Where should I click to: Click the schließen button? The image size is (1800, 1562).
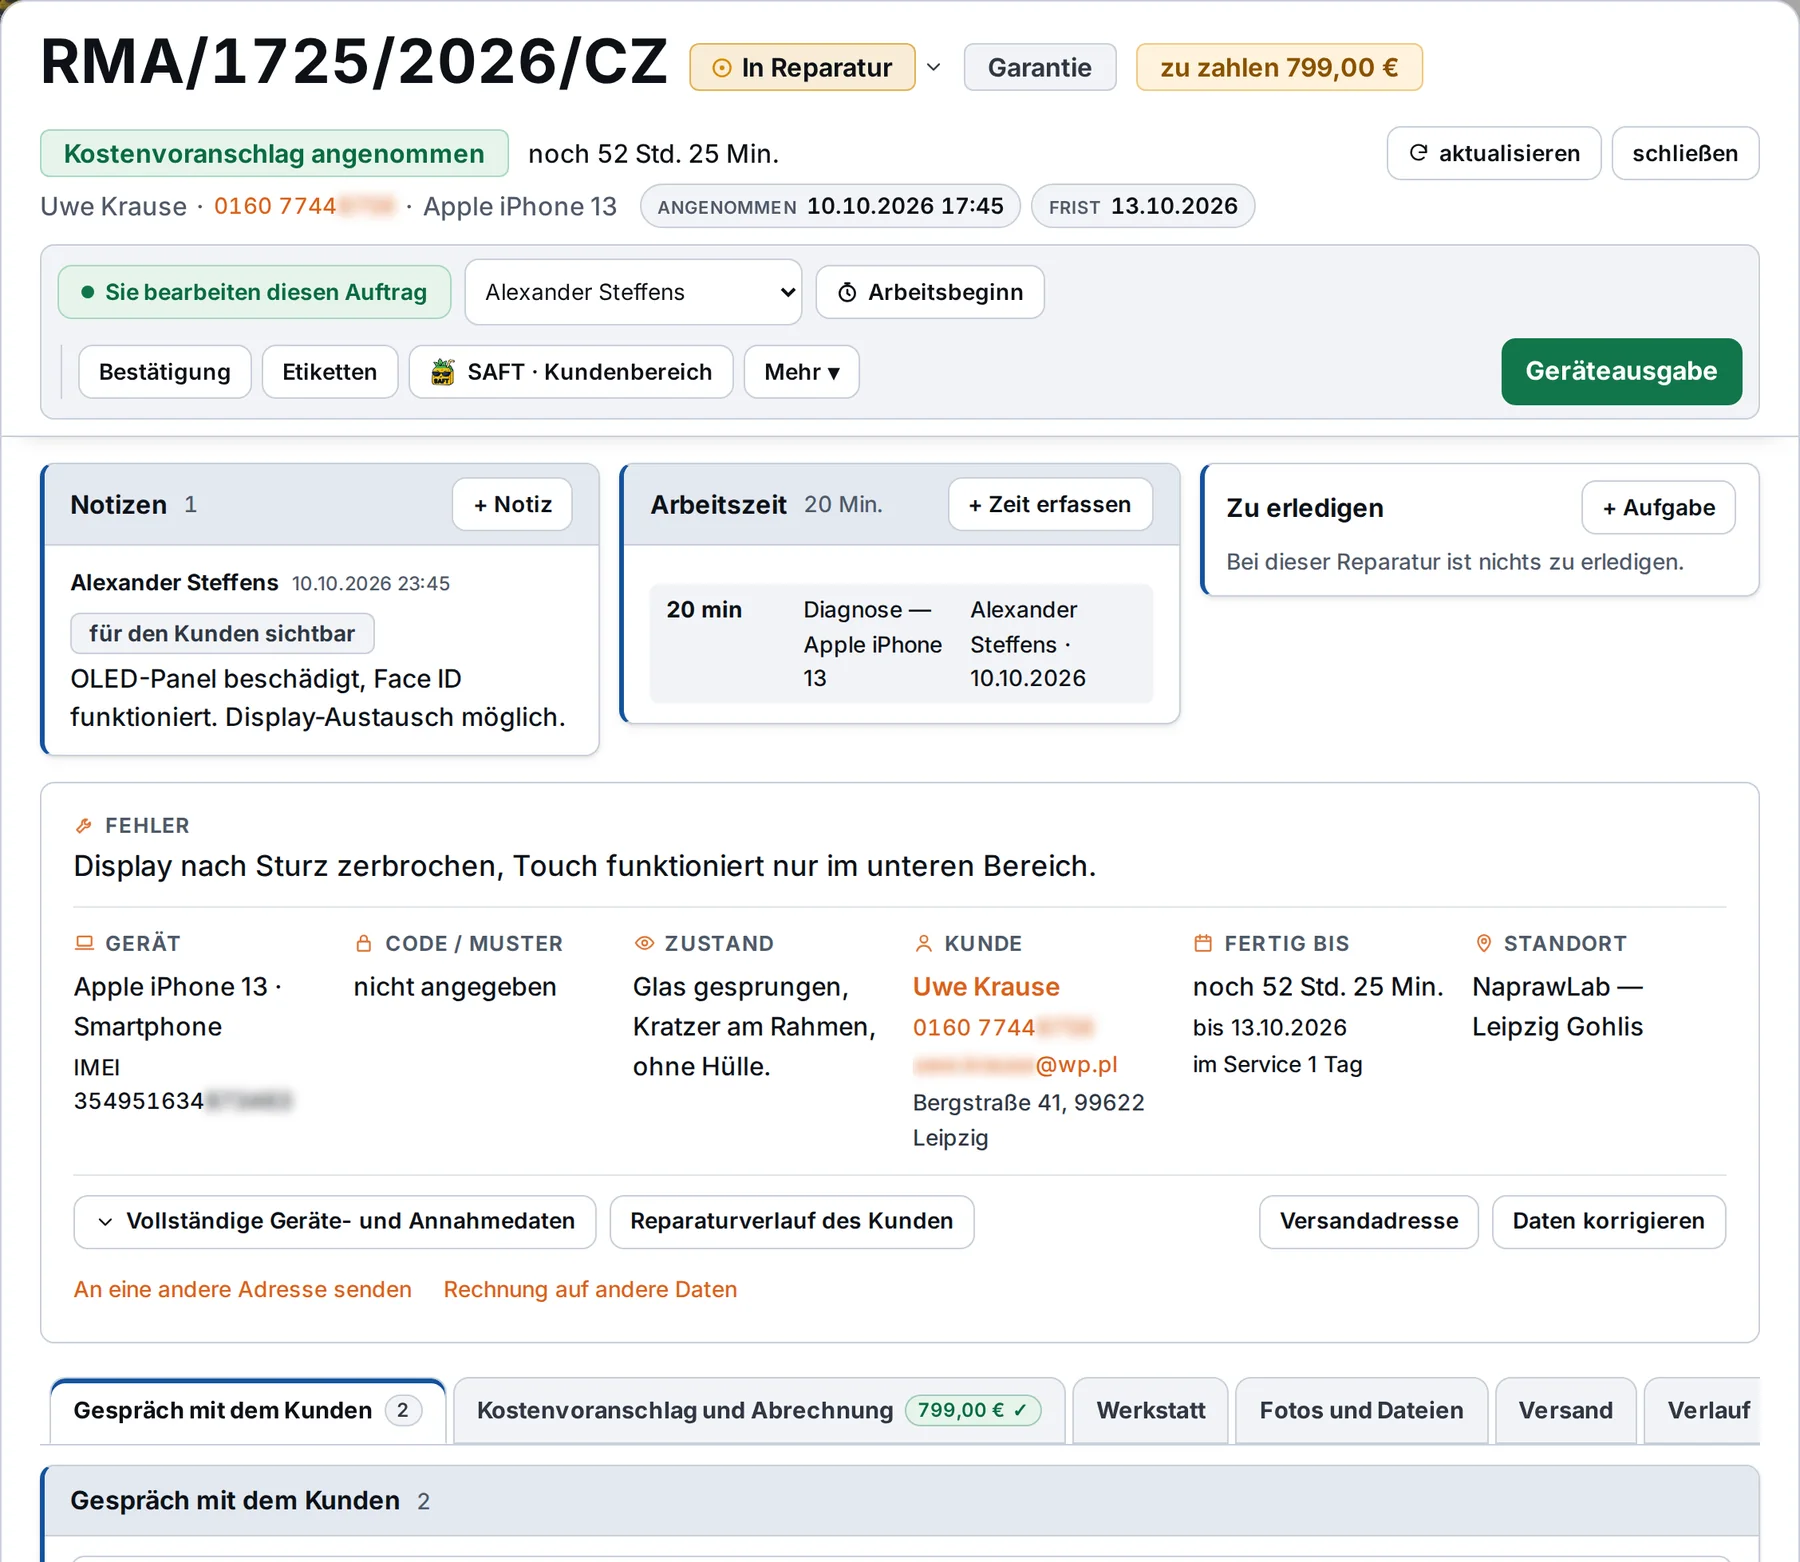click(1685, 153)
